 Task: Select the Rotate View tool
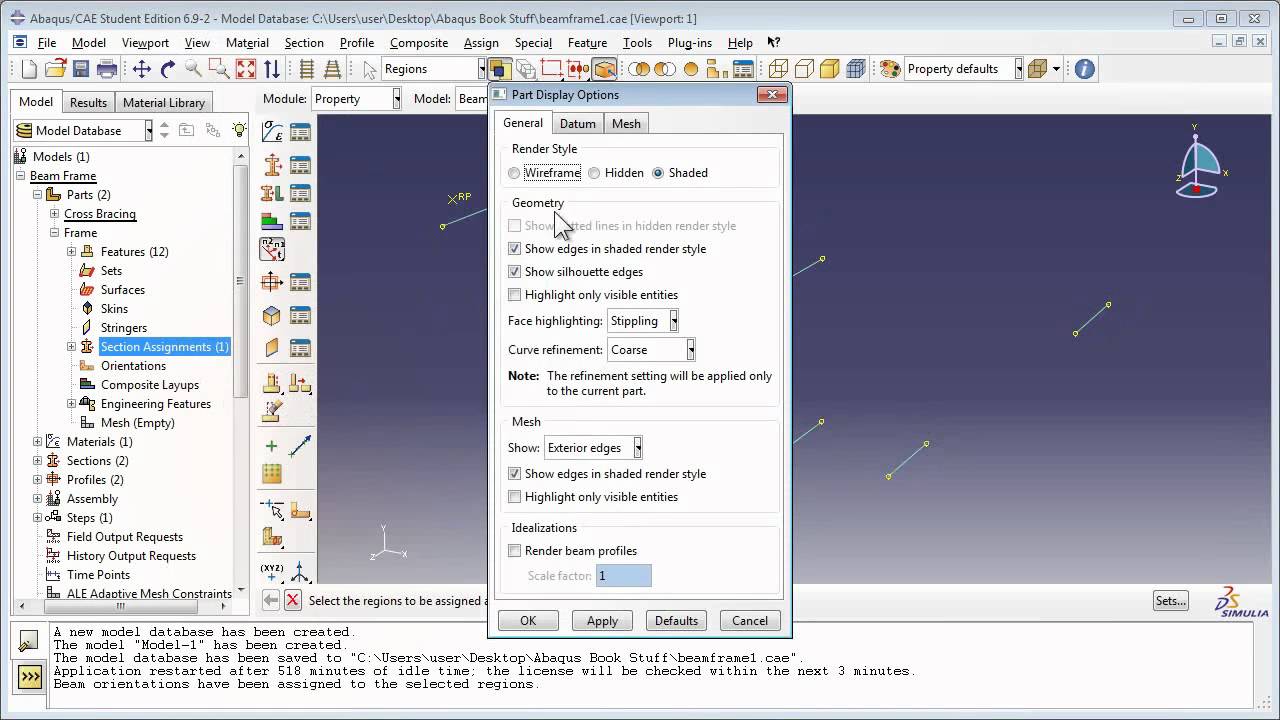(x=168, y=69)
